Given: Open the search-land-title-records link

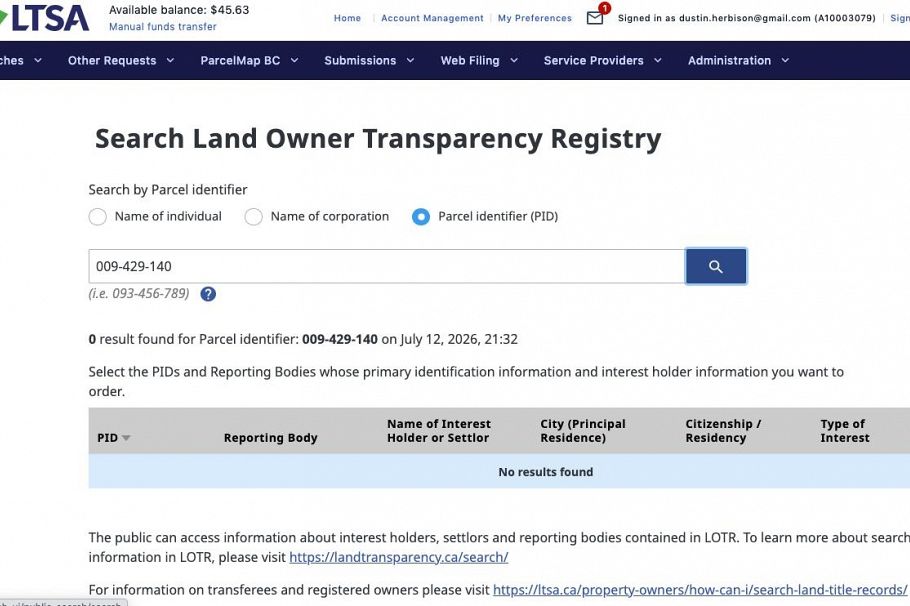Looking at the screenshot, I should click(700, 590).
